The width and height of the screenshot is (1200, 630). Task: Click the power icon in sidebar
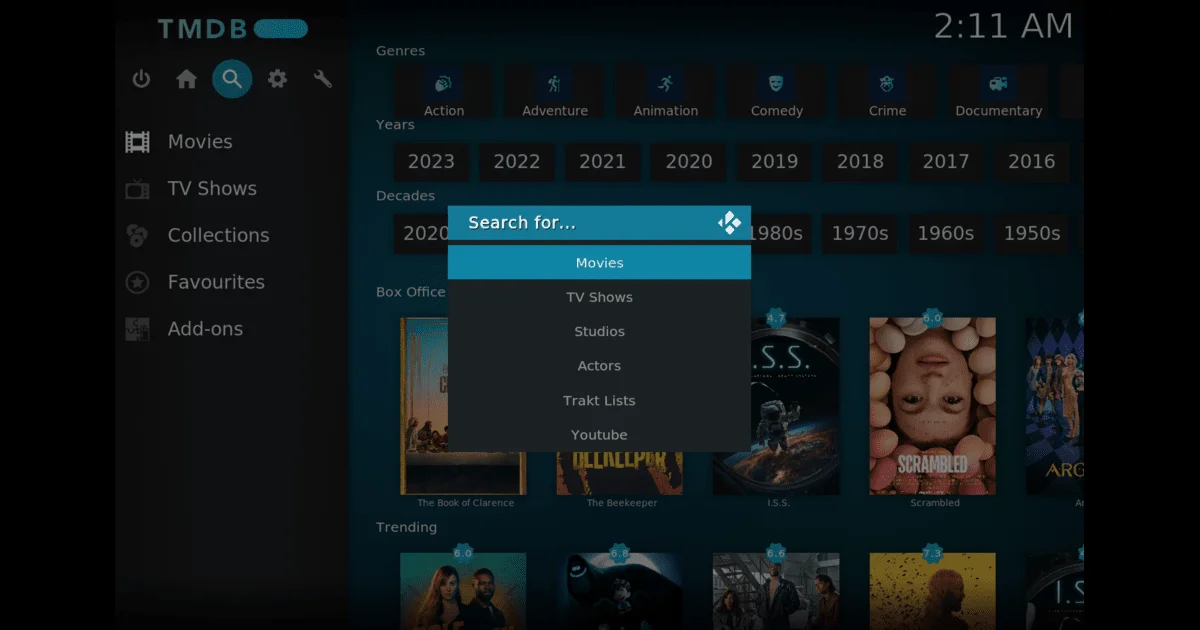click(140, 79)
